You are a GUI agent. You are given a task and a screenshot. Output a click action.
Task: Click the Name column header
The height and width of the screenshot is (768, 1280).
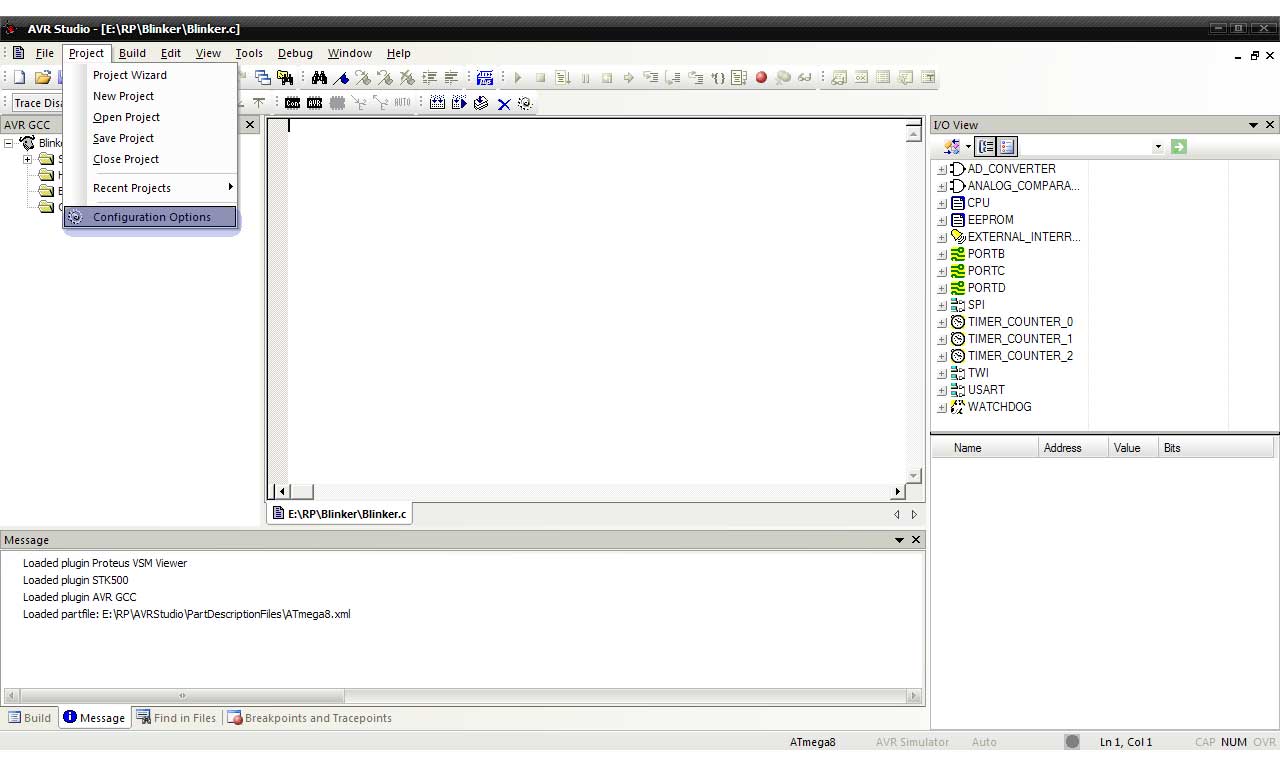985,448
